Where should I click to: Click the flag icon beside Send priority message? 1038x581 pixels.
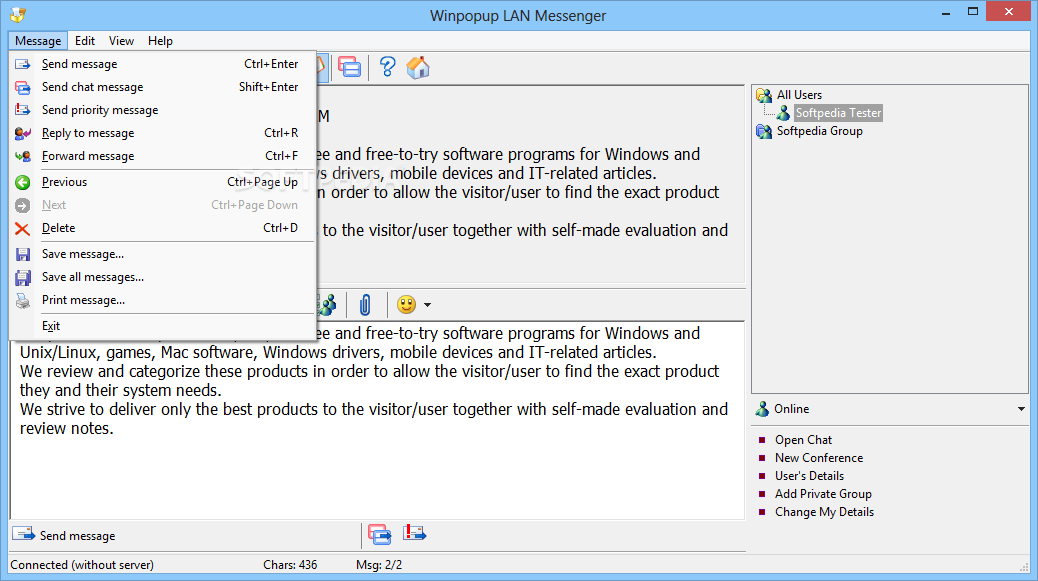(23, 110)
